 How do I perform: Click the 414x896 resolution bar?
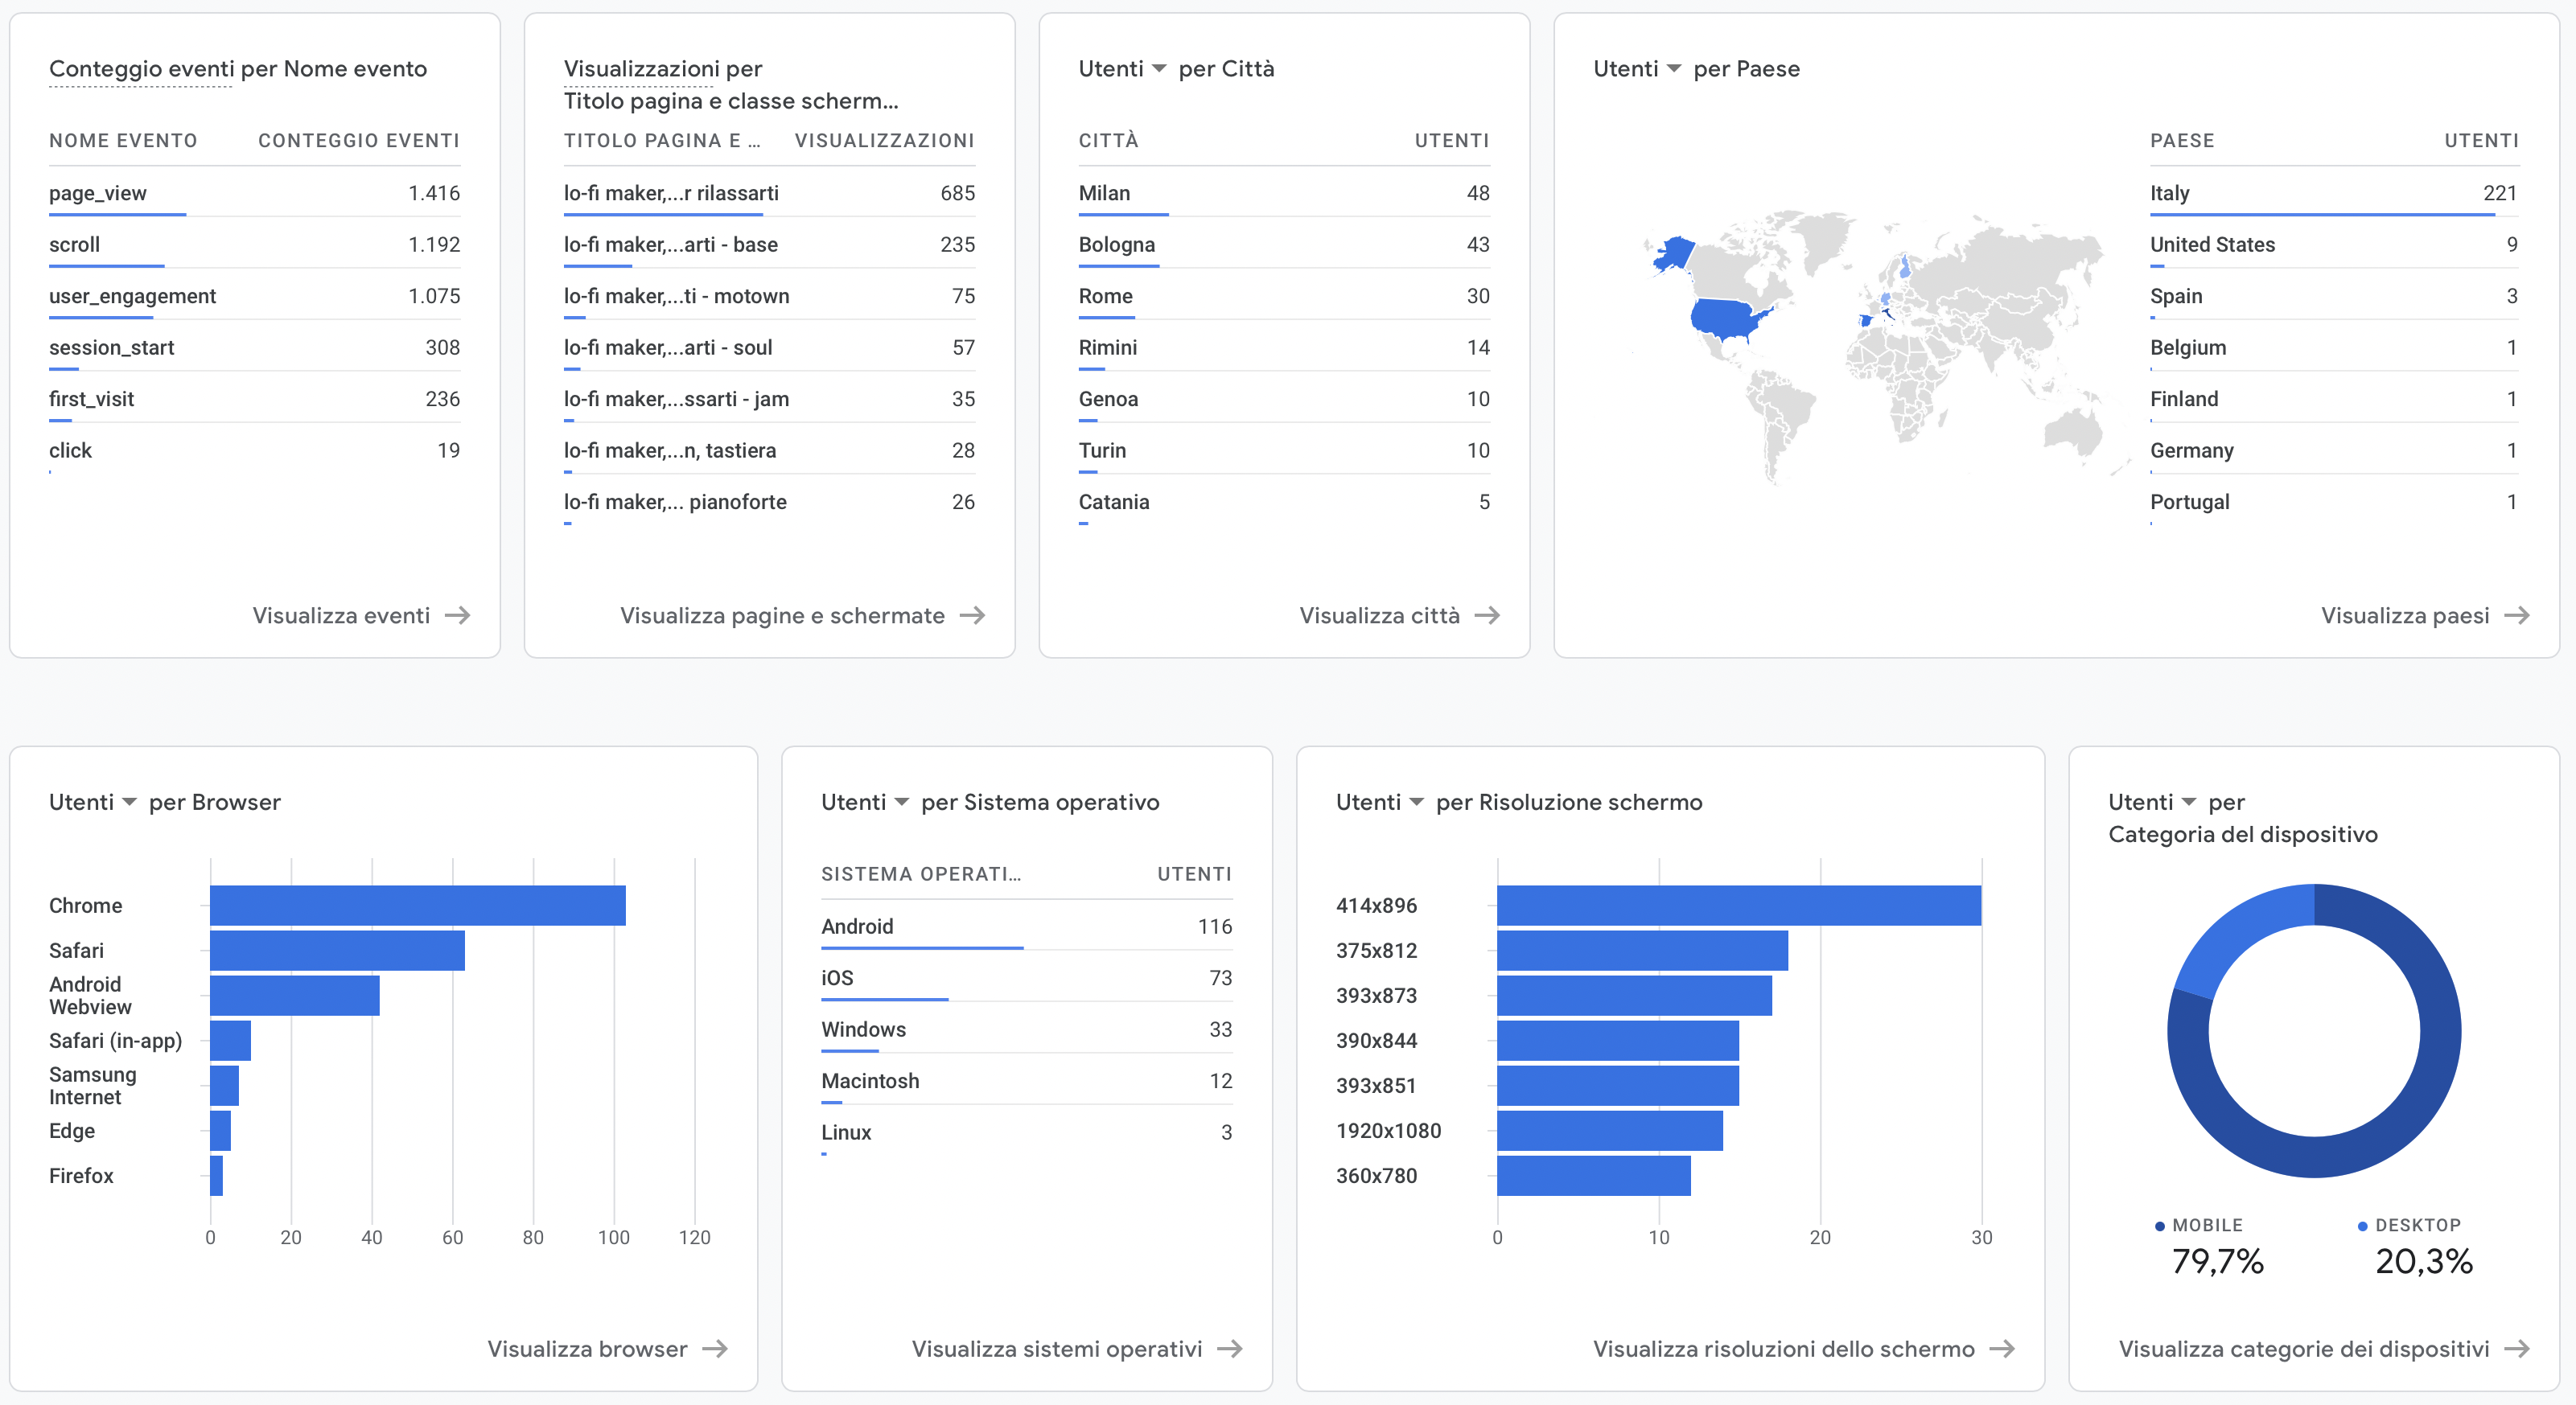(x=1739, y=906)
